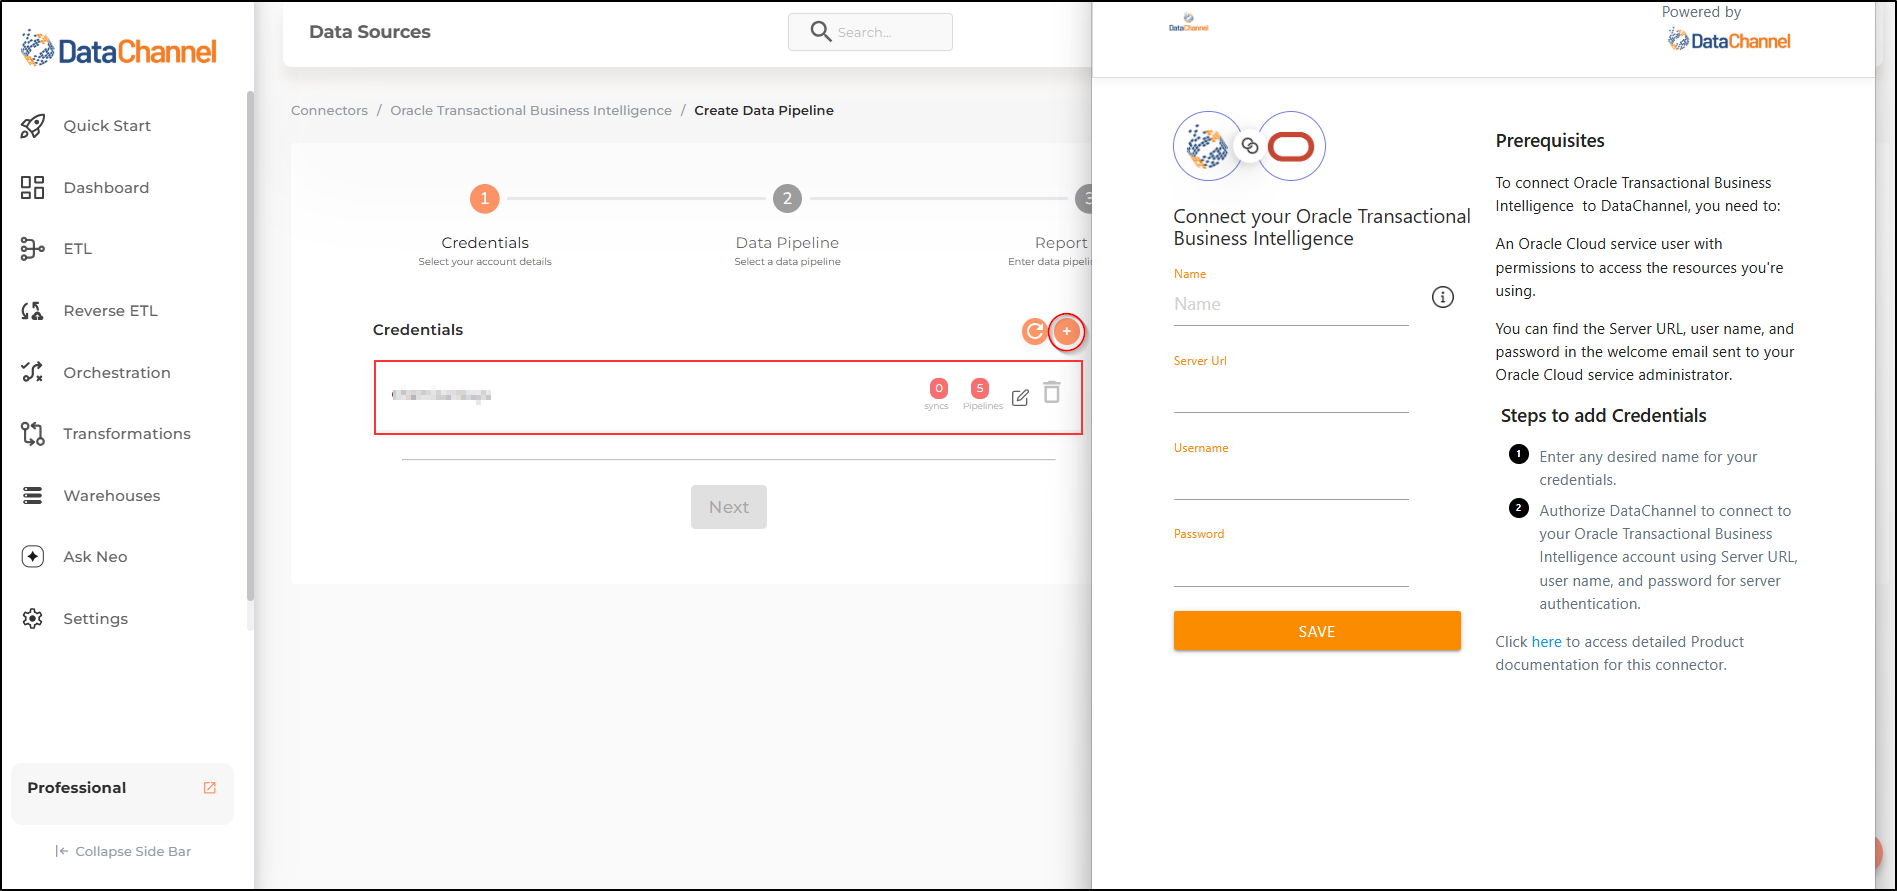Viewport: 1897px width, 891px height.
Task: Open Settings menu item
Action: pyautogui.click(x=96, y=619)
